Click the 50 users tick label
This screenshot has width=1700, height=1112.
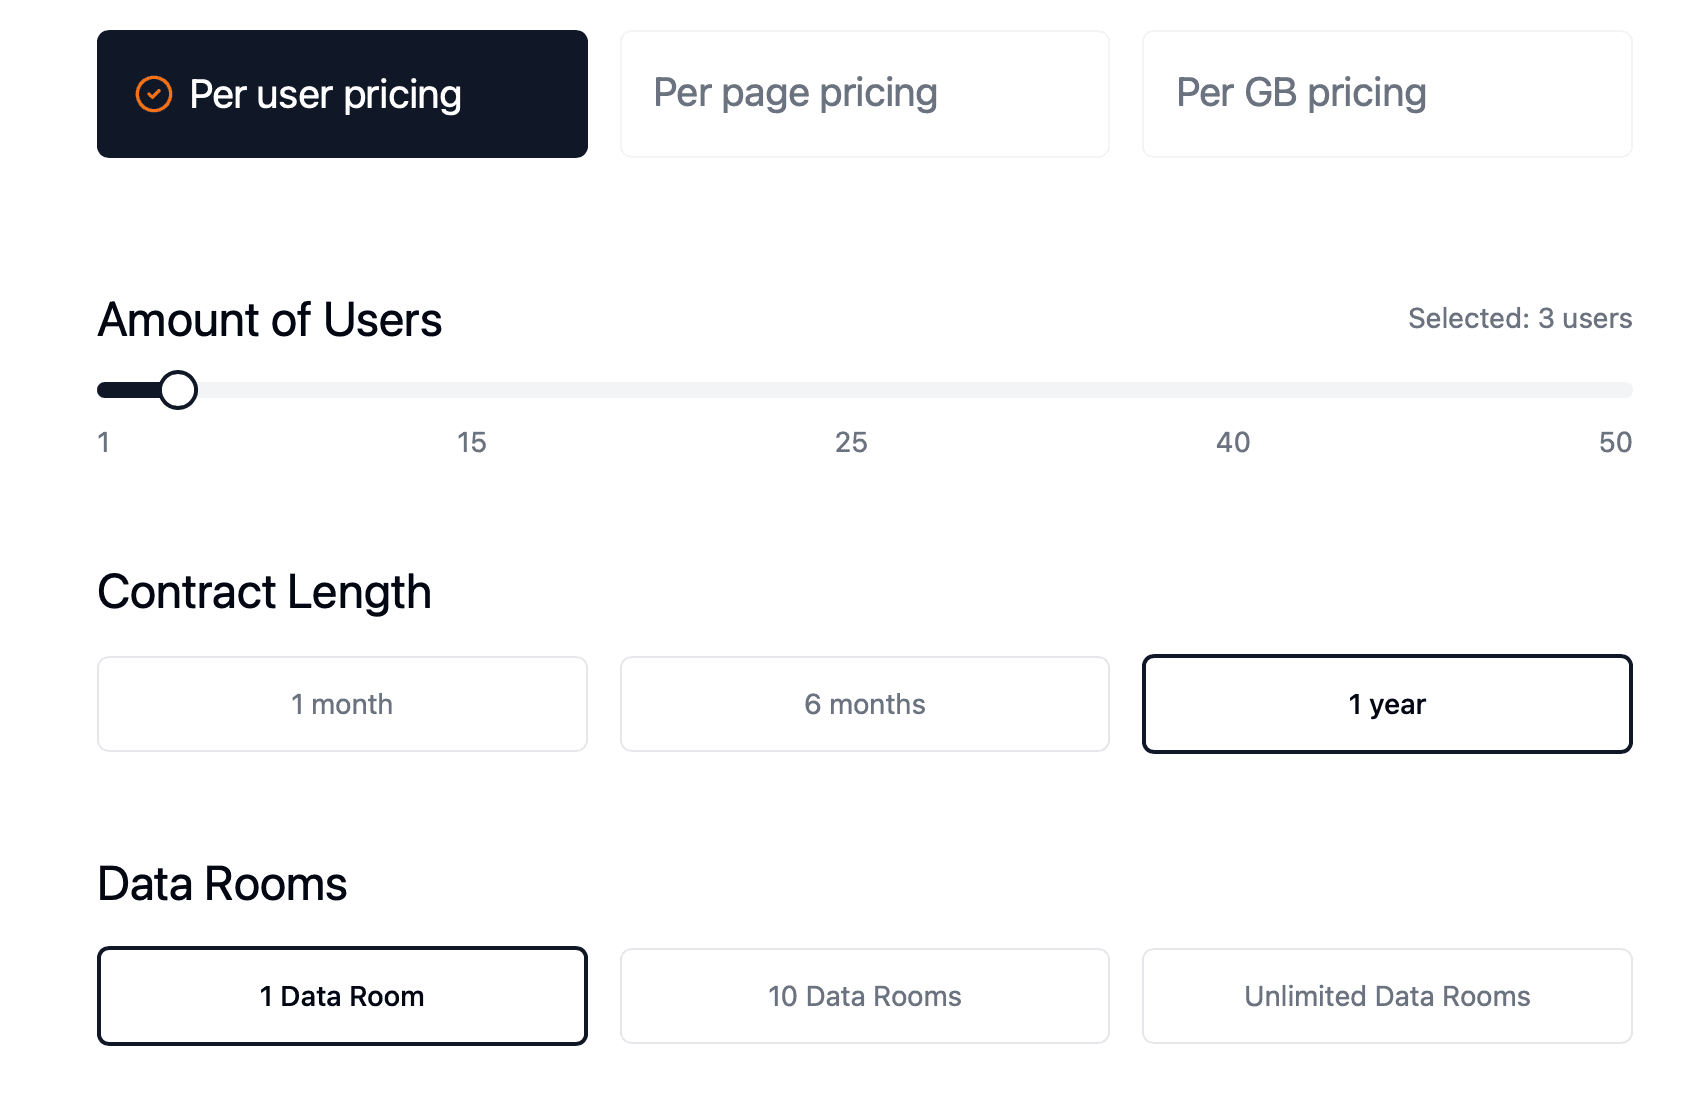click(x=1615, y=442)
